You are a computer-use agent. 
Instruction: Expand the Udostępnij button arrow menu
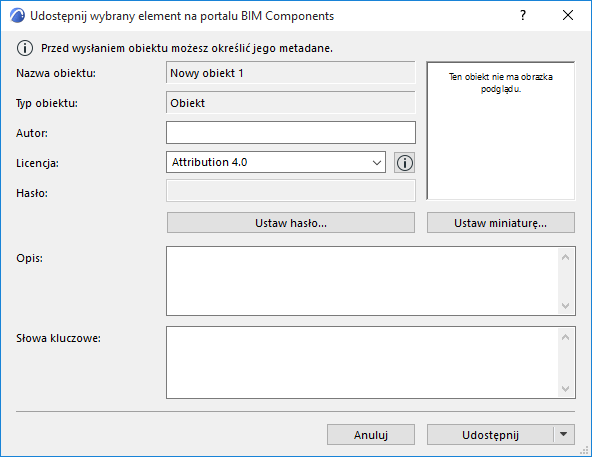point(564,435)
